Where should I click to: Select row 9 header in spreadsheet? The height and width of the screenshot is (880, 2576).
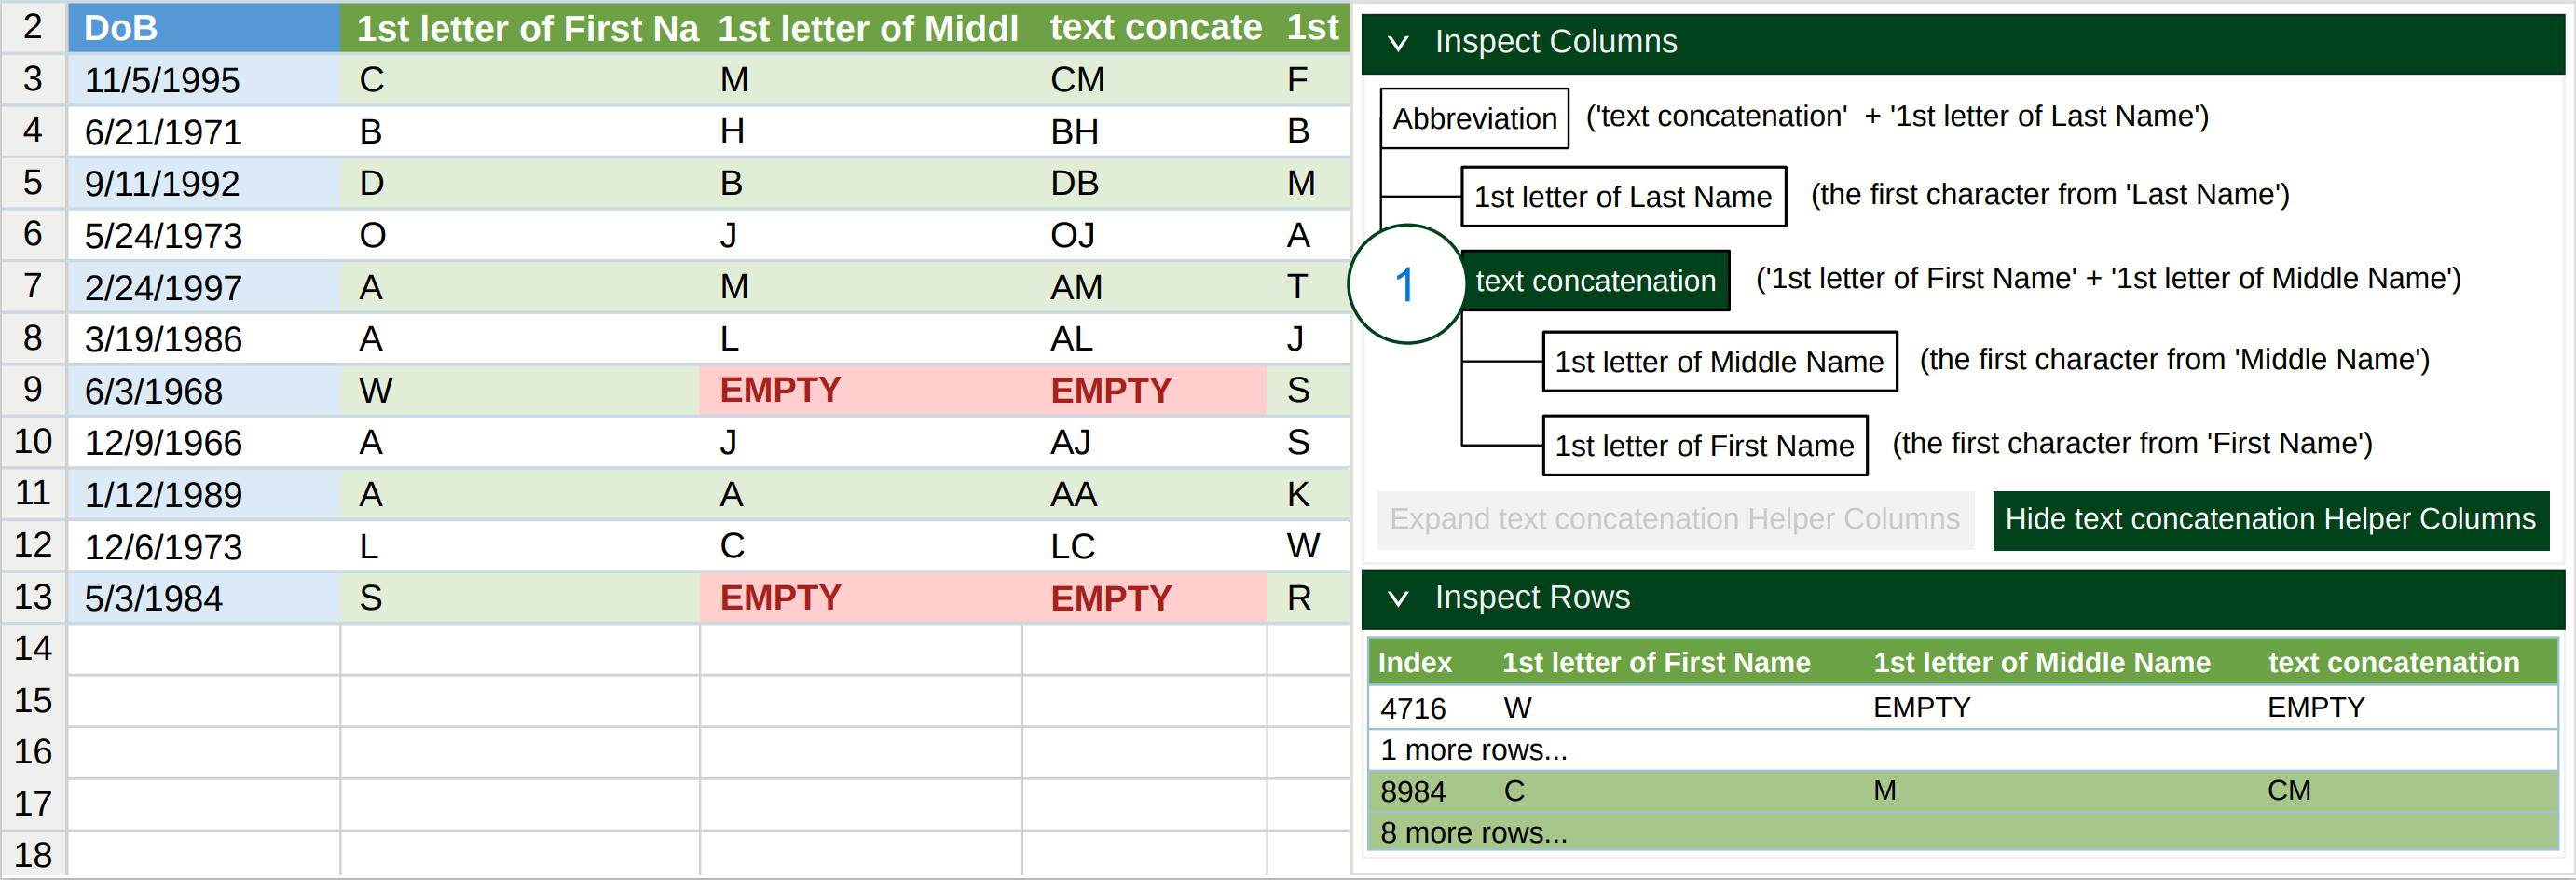point(33,390)
